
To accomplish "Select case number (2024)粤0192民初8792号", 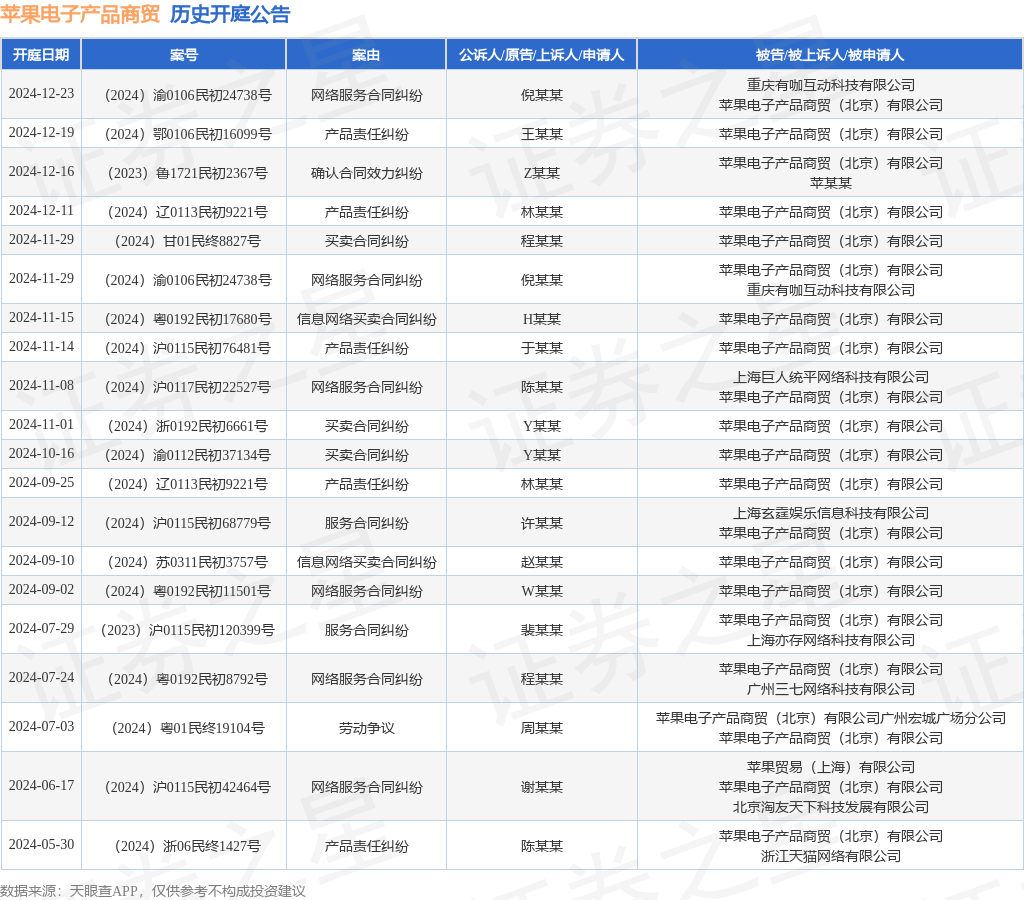I will (x=187, y=679).
